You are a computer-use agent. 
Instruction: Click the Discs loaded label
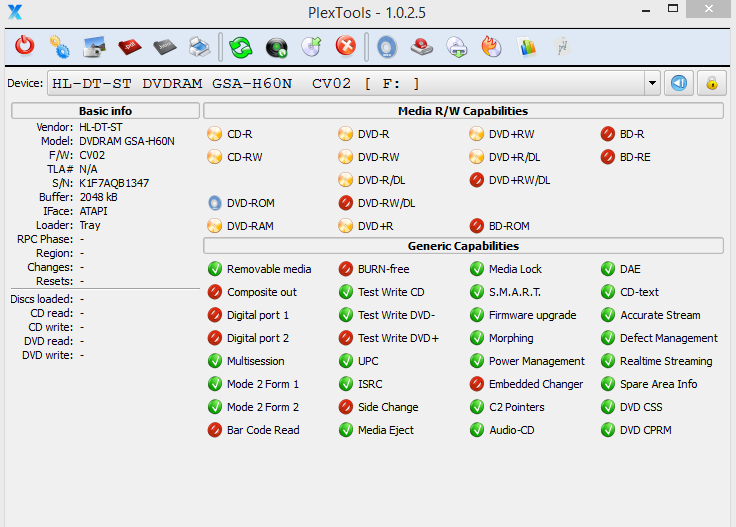pyautogui.click(x=42, y=299)
